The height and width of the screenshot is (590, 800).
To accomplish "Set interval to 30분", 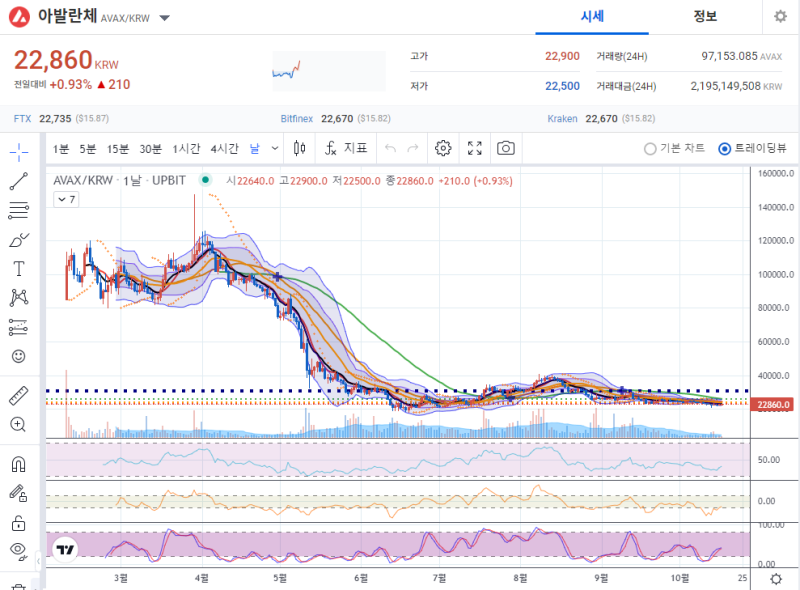I will 151,149.
